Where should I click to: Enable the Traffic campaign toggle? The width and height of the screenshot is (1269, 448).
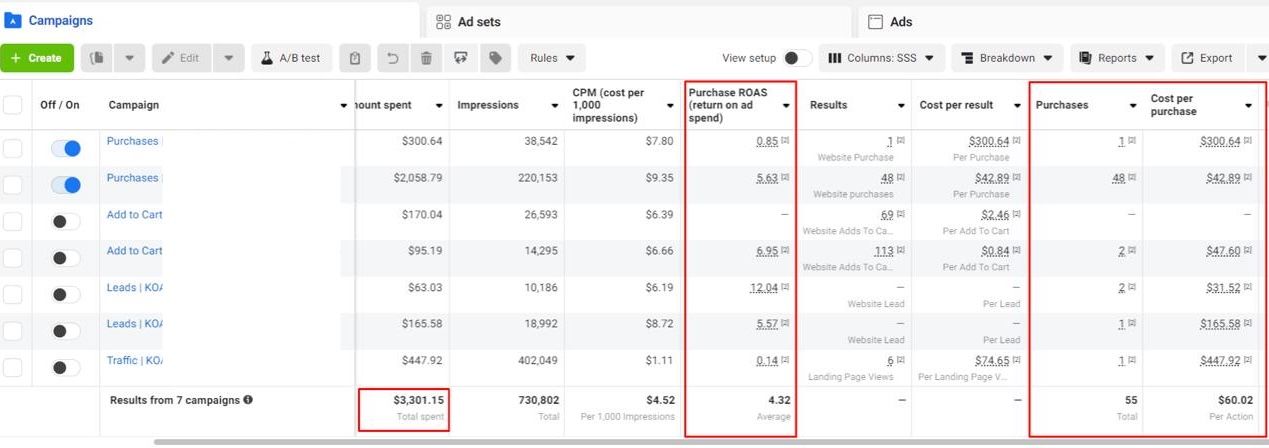[66, 367]
